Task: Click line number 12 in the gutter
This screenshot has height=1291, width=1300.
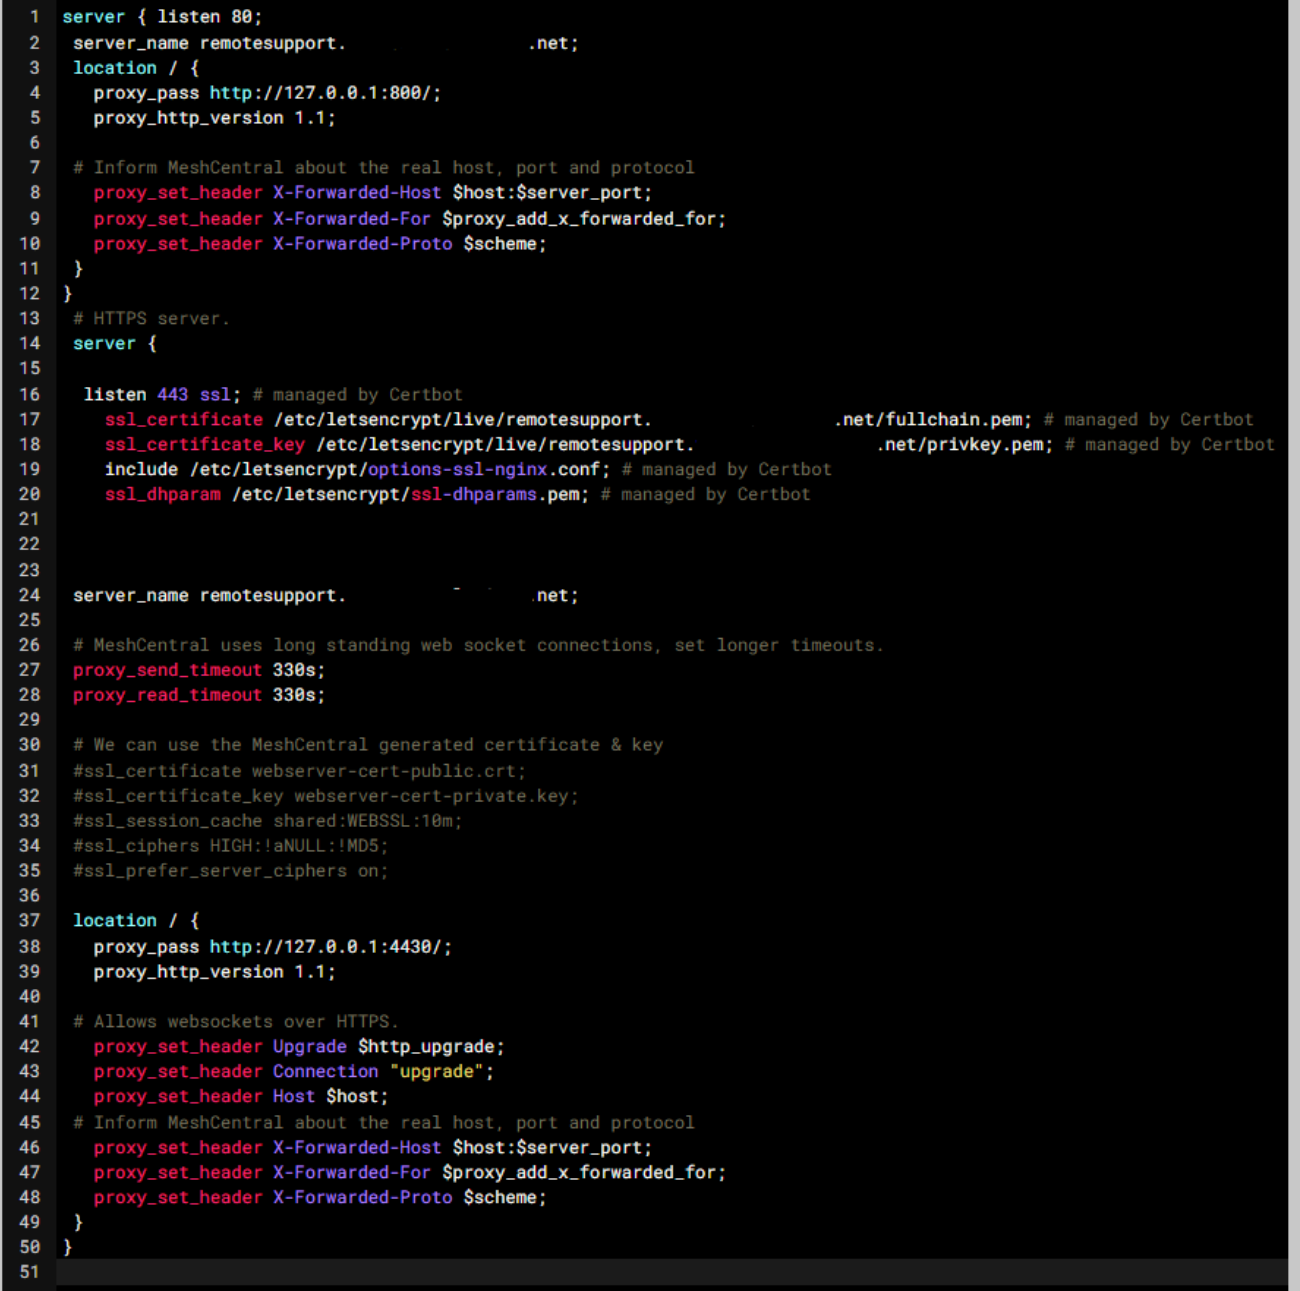Action: 30,294
